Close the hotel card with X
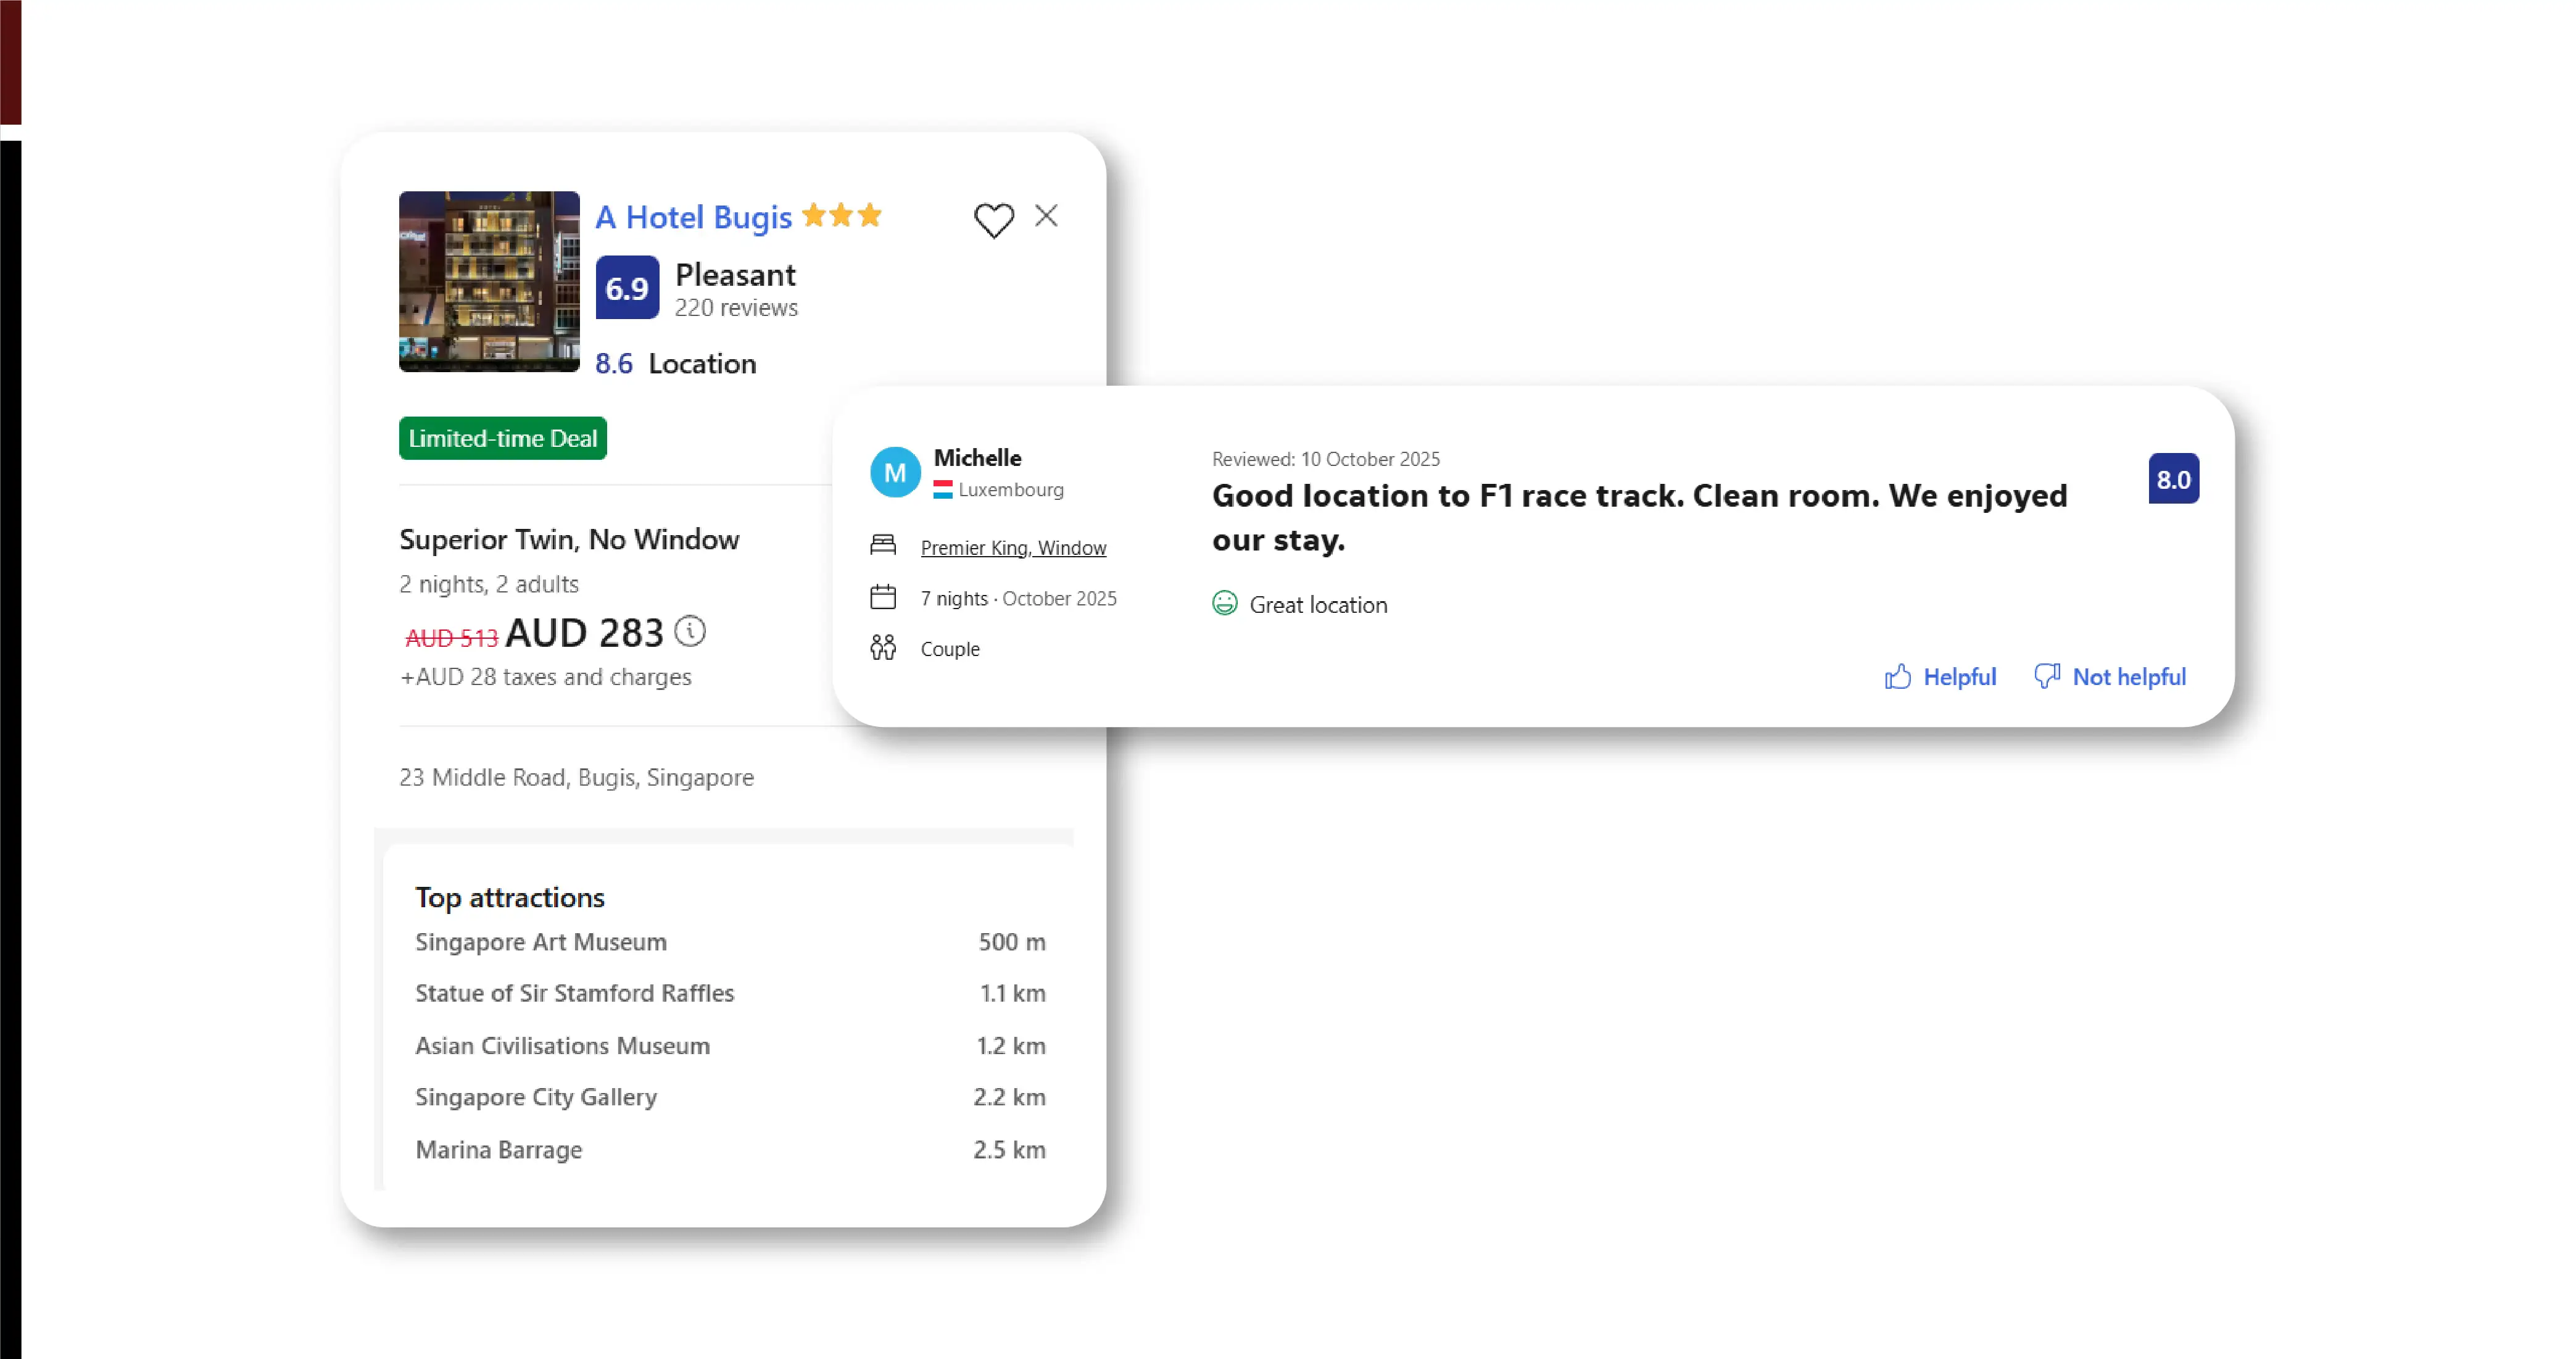Screen dimensions: 2576x1359 point(1046,215)
